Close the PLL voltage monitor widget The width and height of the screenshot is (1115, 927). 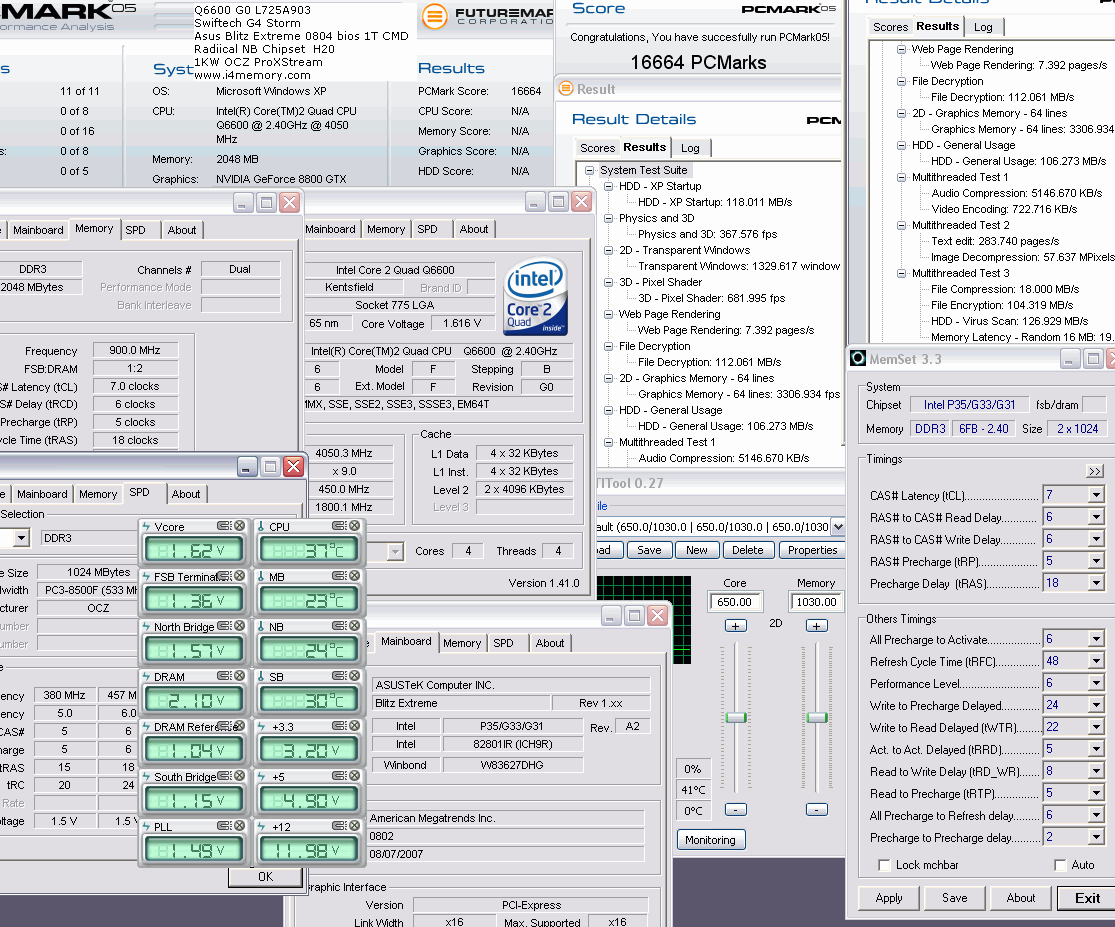[x=240, y=826]
